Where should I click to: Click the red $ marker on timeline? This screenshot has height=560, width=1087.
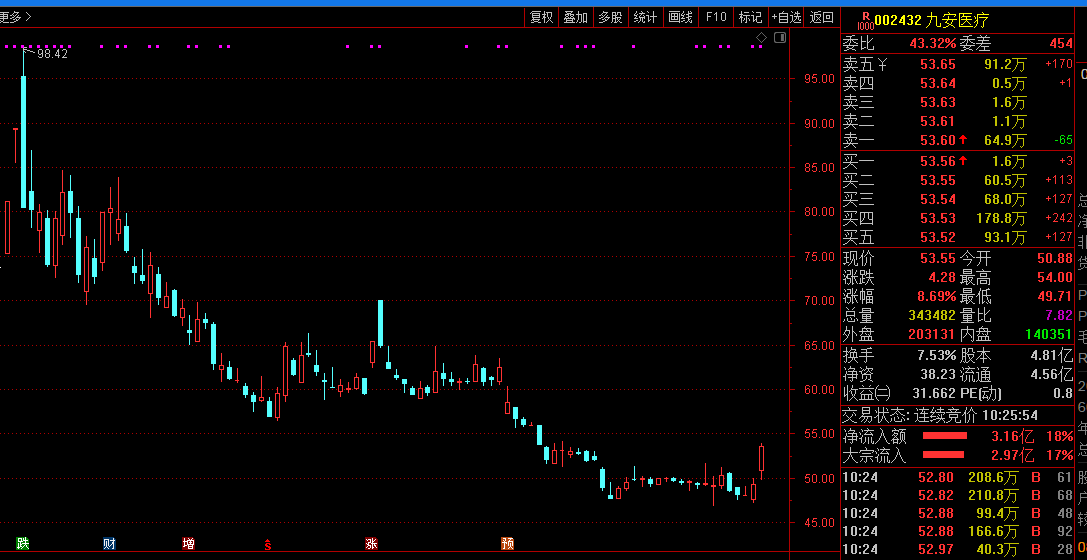point(268,545)
